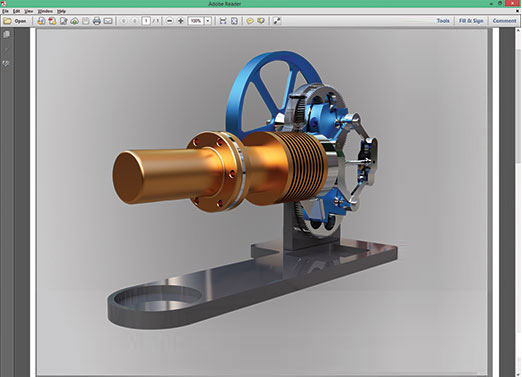Add a sticky note comment icon
522x377 pixels.
coord(250,21)
